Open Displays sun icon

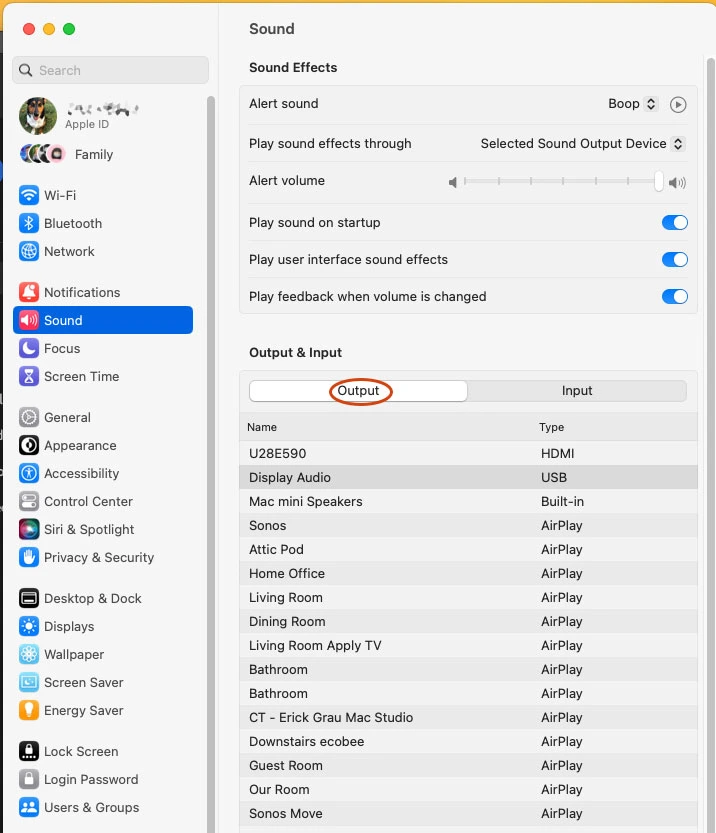pos(29,626)
